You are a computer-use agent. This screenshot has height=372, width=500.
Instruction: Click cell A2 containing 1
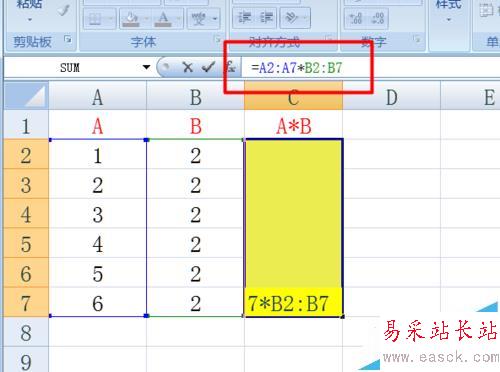click(x=98, y=154)
